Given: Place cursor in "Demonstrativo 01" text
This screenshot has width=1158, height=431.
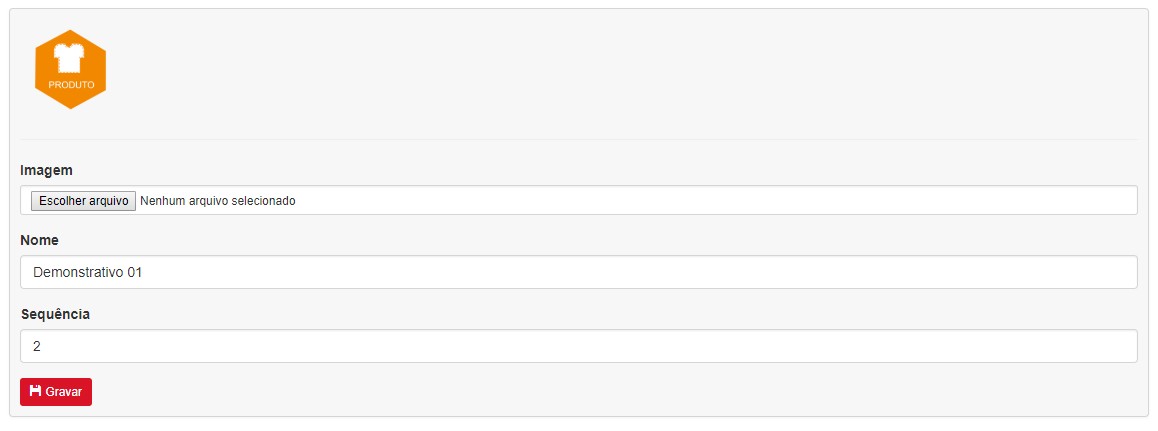Looking at the screenshot, I should tap(87, 272).
